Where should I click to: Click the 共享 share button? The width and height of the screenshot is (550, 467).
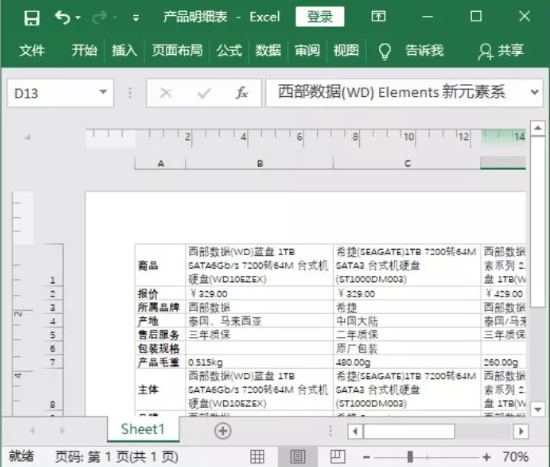[501, 51]
